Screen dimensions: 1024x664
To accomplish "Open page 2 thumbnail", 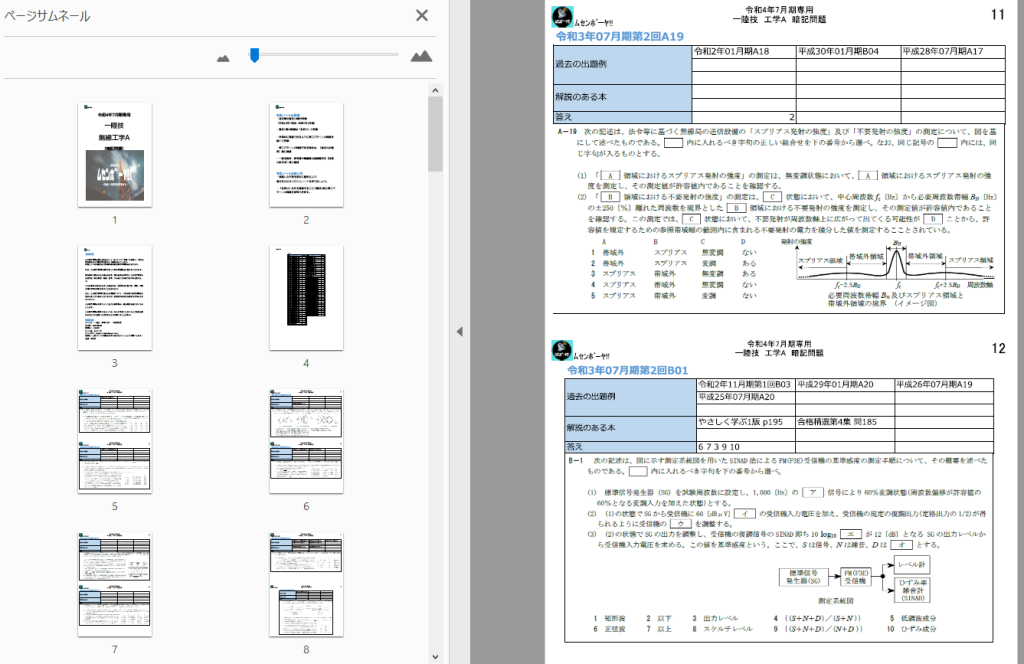I will (x=306, y=155).
